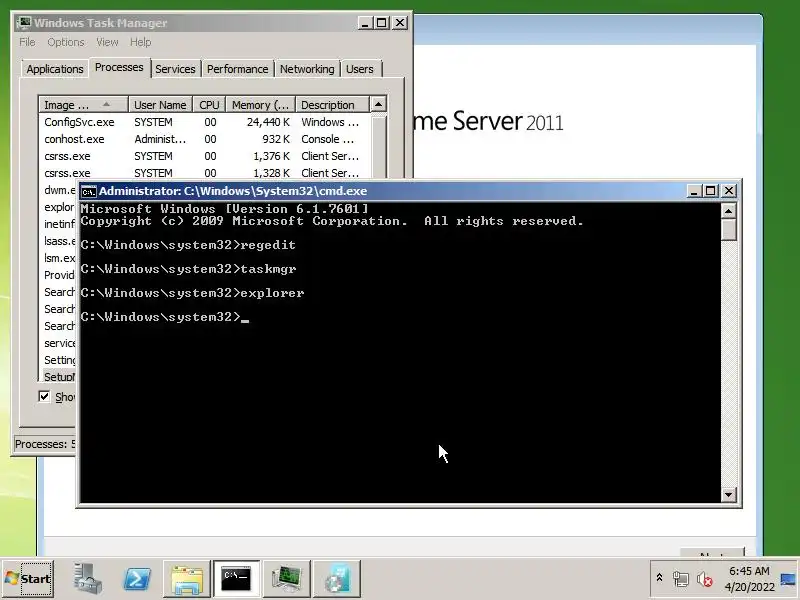Image resolution: width=800 pixels, height=600 pixels.
Task: Switch to the Services tab
Action: [x=175, y=69]
